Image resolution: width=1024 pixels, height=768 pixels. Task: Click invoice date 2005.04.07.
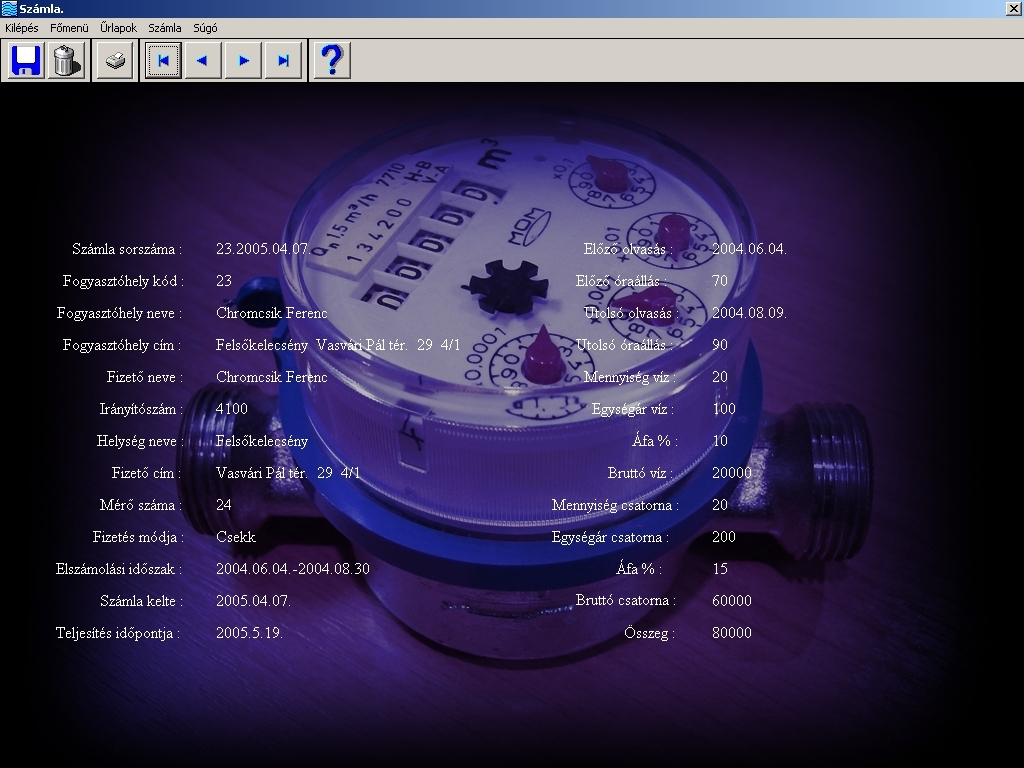click(253, 601)
